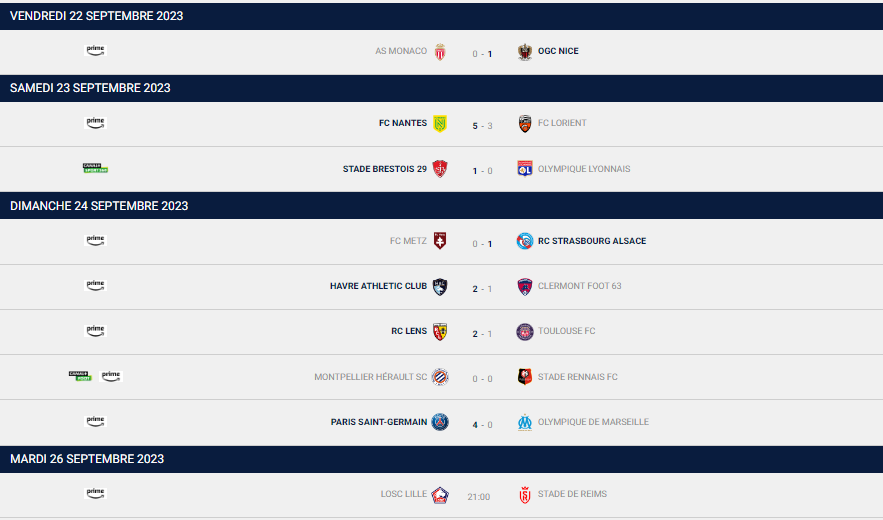883x520 pixels.
Task: Click the Canal+ Sport 360 broadcaster logo
Action: (x=95, y=168)
